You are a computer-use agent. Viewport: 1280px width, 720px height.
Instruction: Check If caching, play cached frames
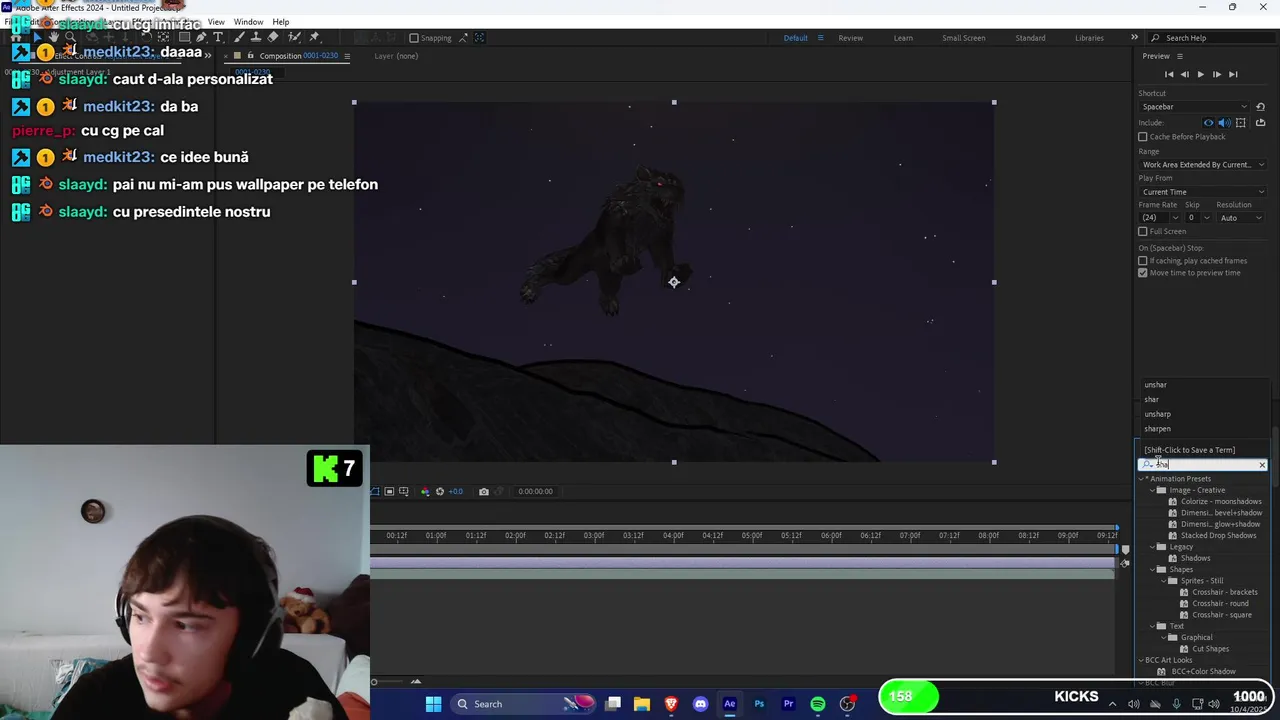pos(1143,261)
